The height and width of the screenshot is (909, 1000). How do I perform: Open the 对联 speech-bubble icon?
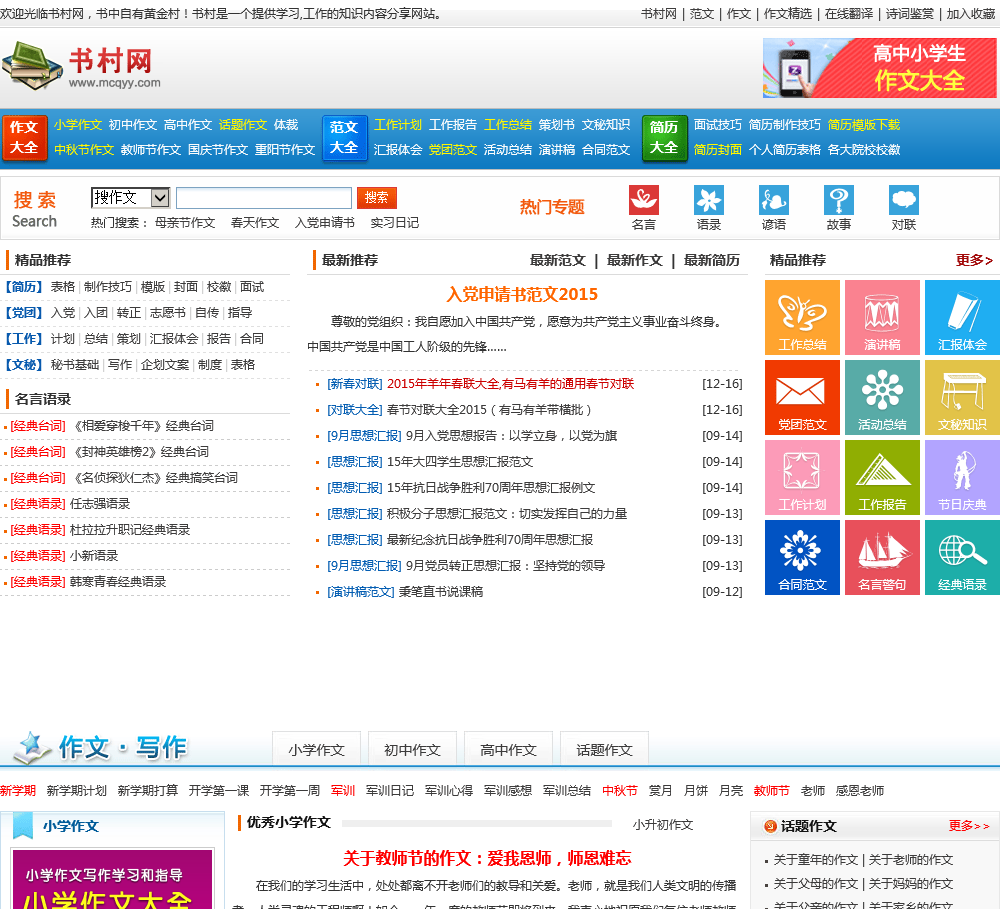point(904,200)
